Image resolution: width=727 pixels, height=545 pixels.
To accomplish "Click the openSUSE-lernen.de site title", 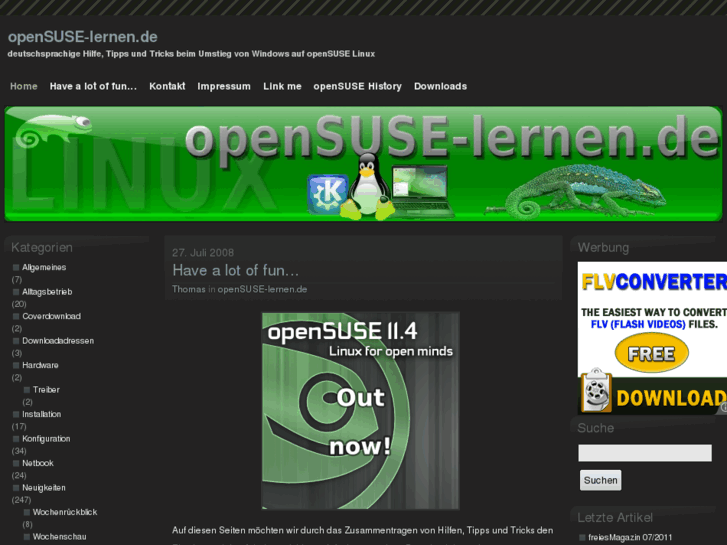I will (83, 37).
